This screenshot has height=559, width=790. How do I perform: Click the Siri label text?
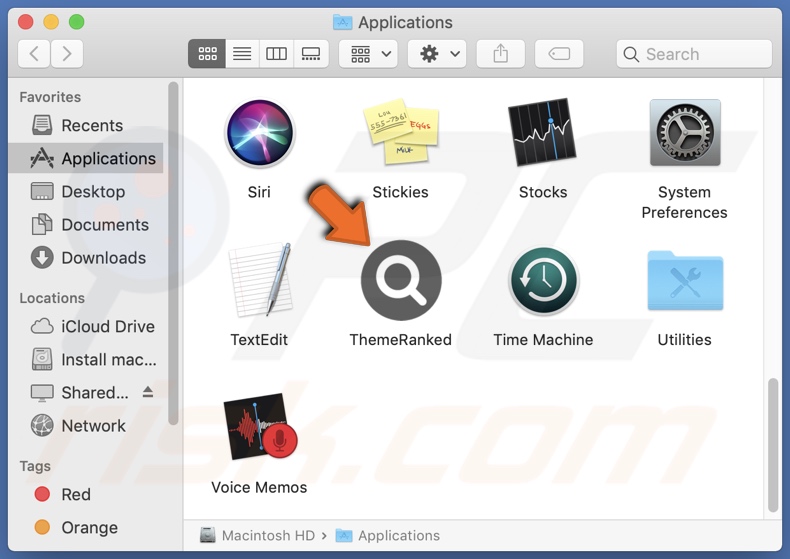tap(259, 192)
